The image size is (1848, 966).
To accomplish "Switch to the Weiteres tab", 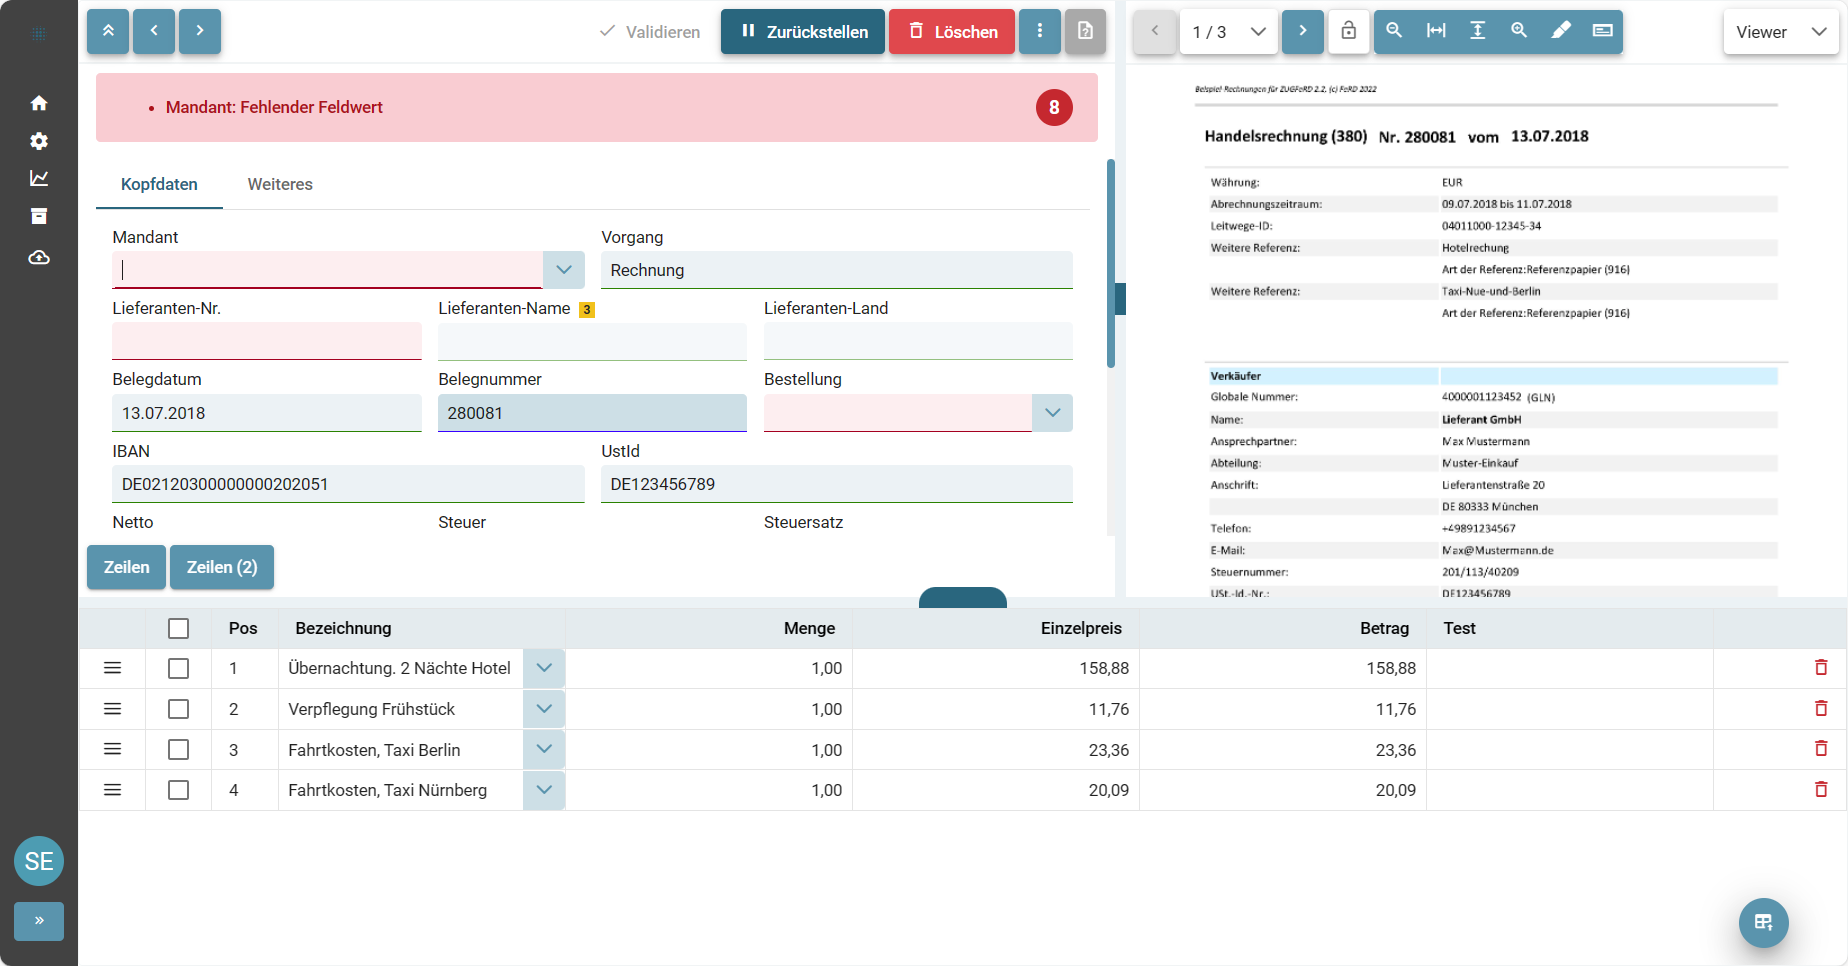I will (x=280, y=184).
